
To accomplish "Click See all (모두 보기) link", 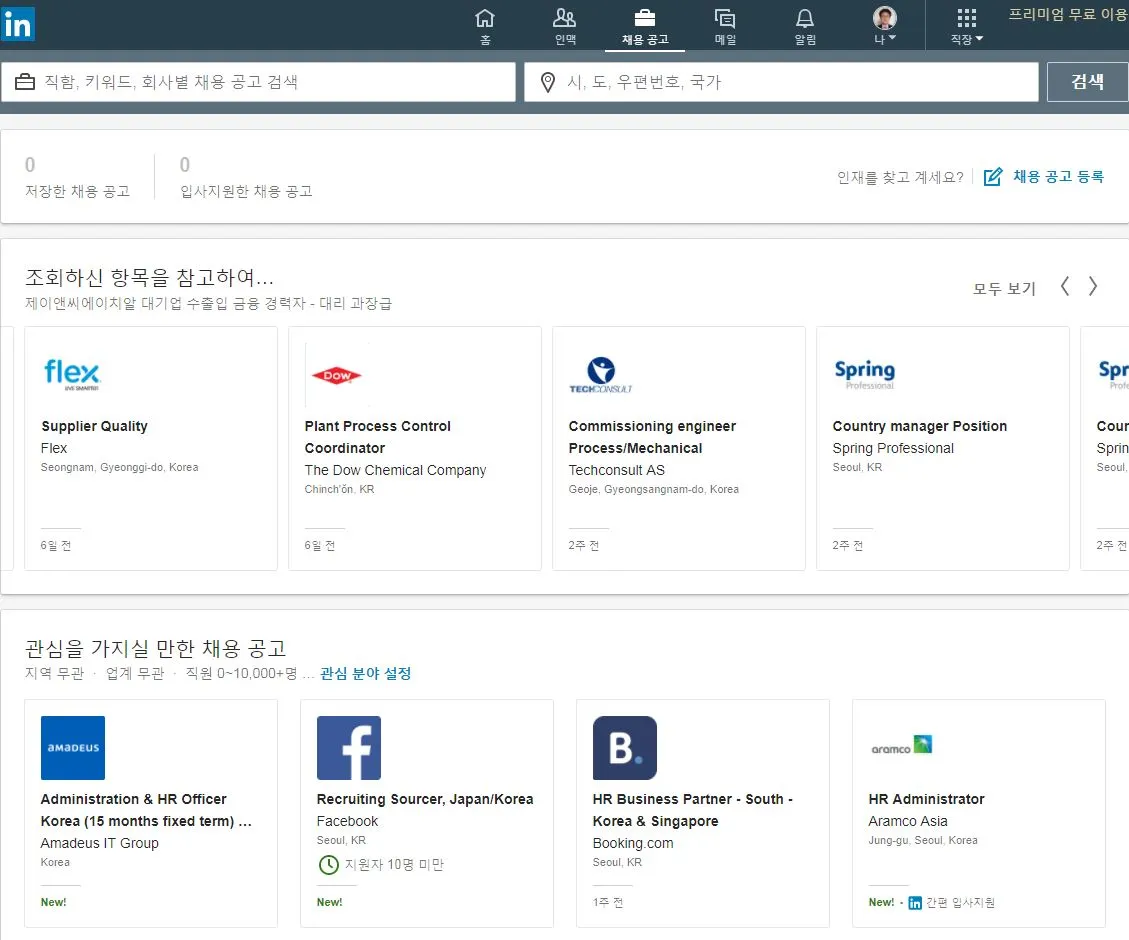I will [x=1004, y=289].
